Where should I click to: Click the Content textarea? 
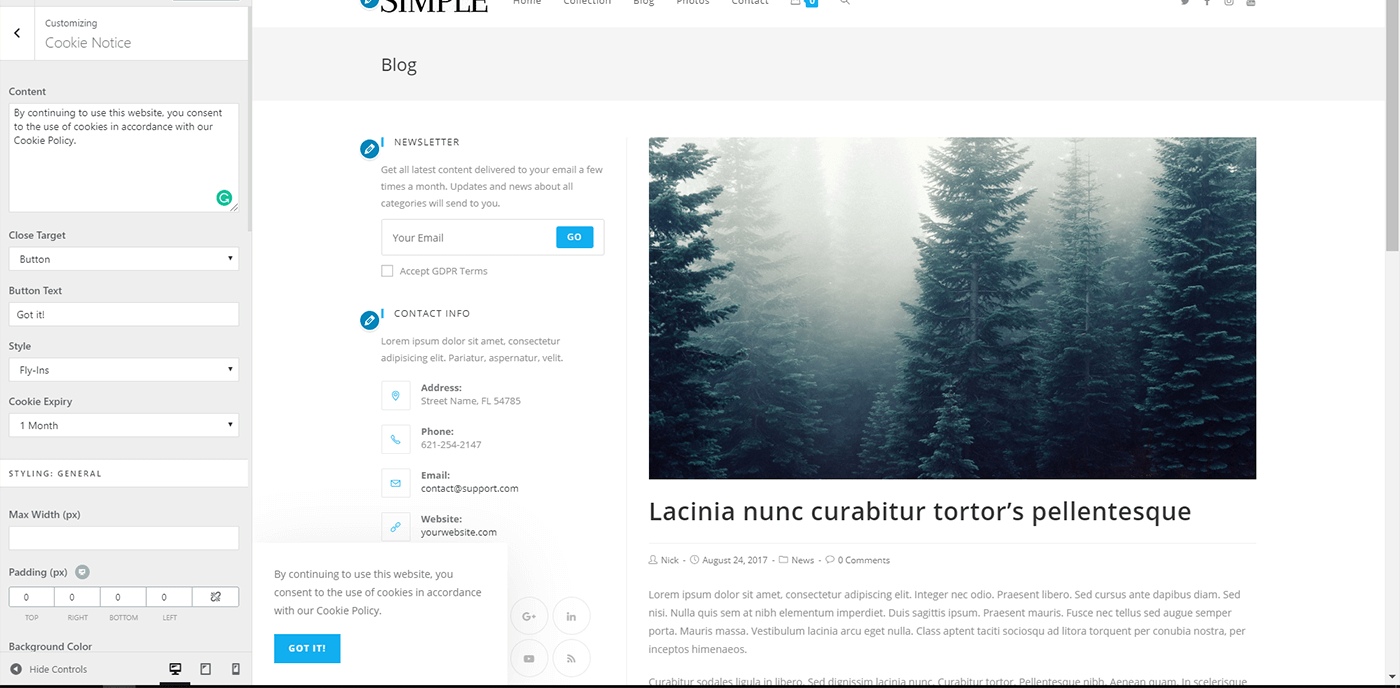pos(124,157)
